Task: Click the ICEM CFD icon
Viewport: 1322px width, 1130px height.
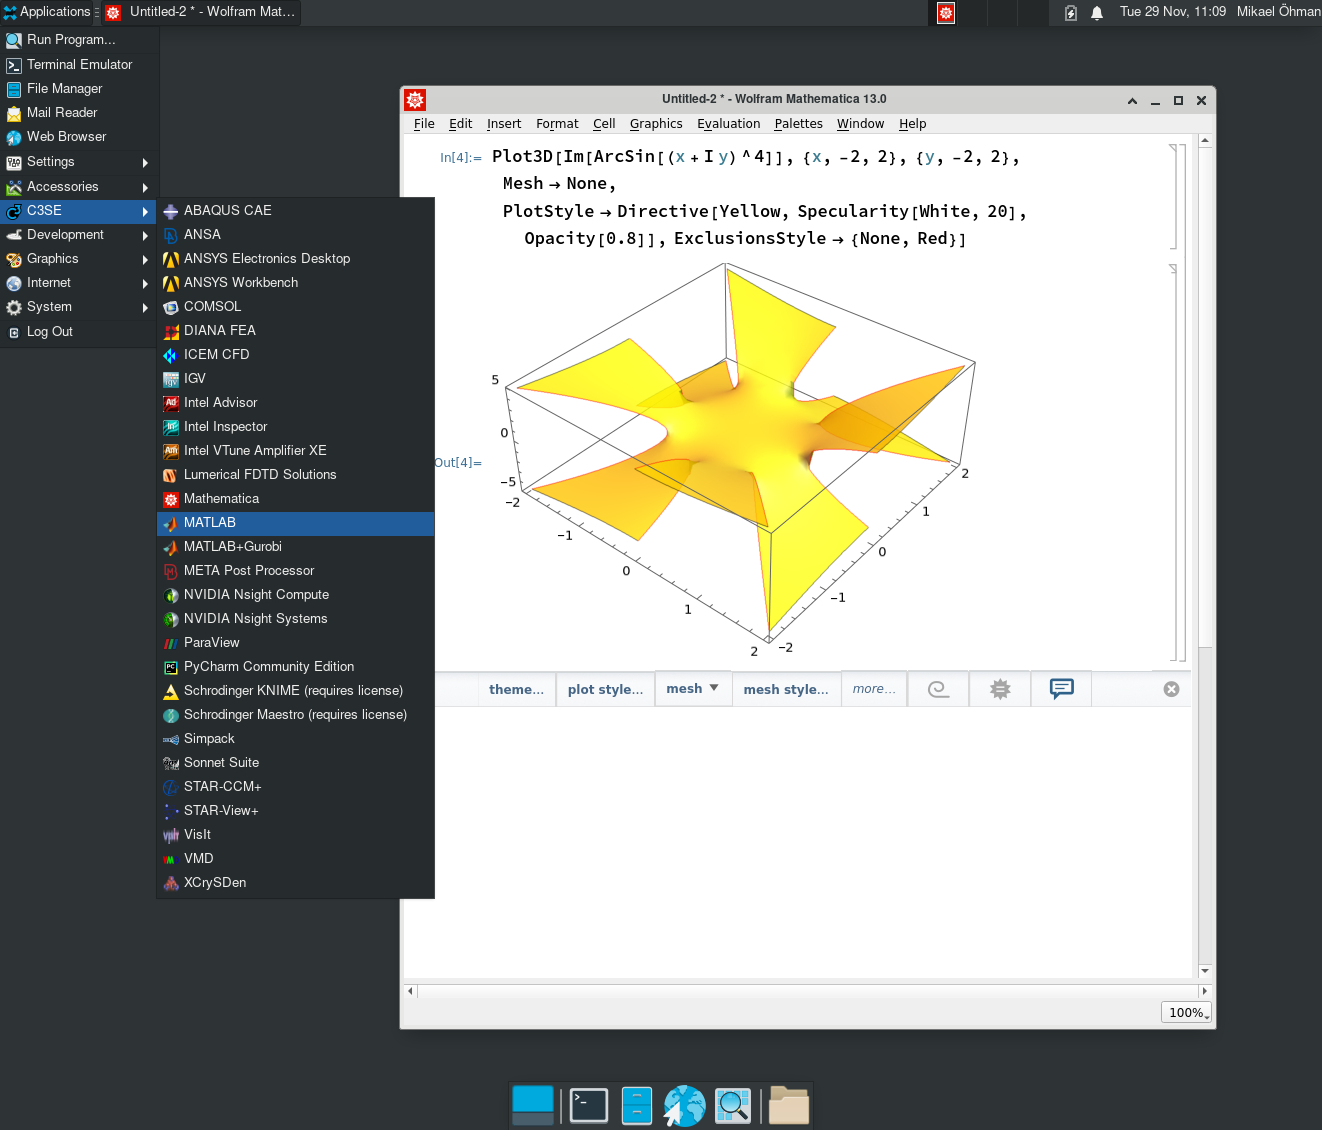Action: click(171, 355)
